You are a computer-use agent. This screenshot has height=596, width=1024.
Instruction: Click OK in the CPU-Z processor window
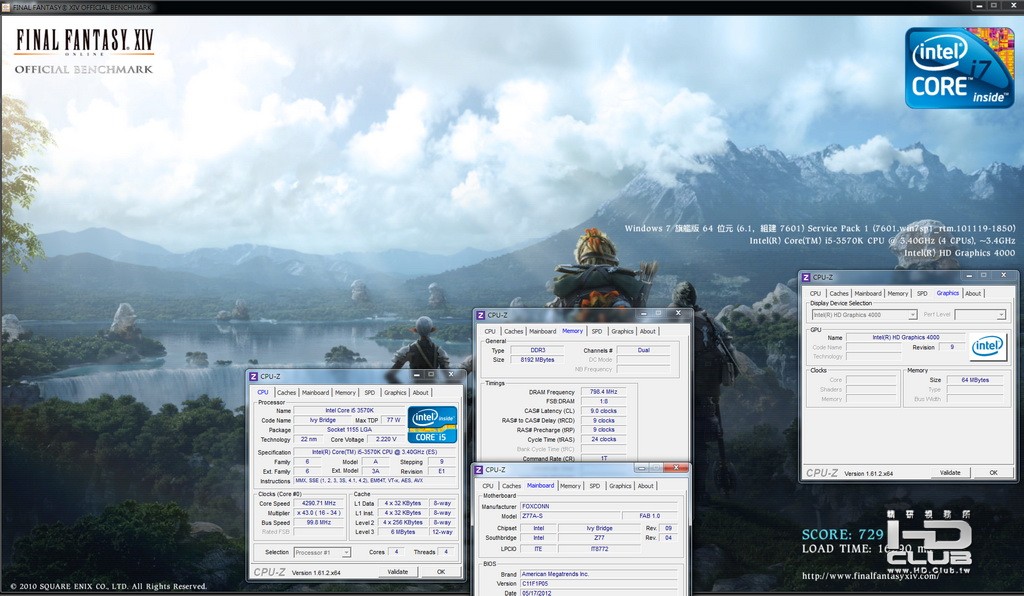click(x=441, y=572)
